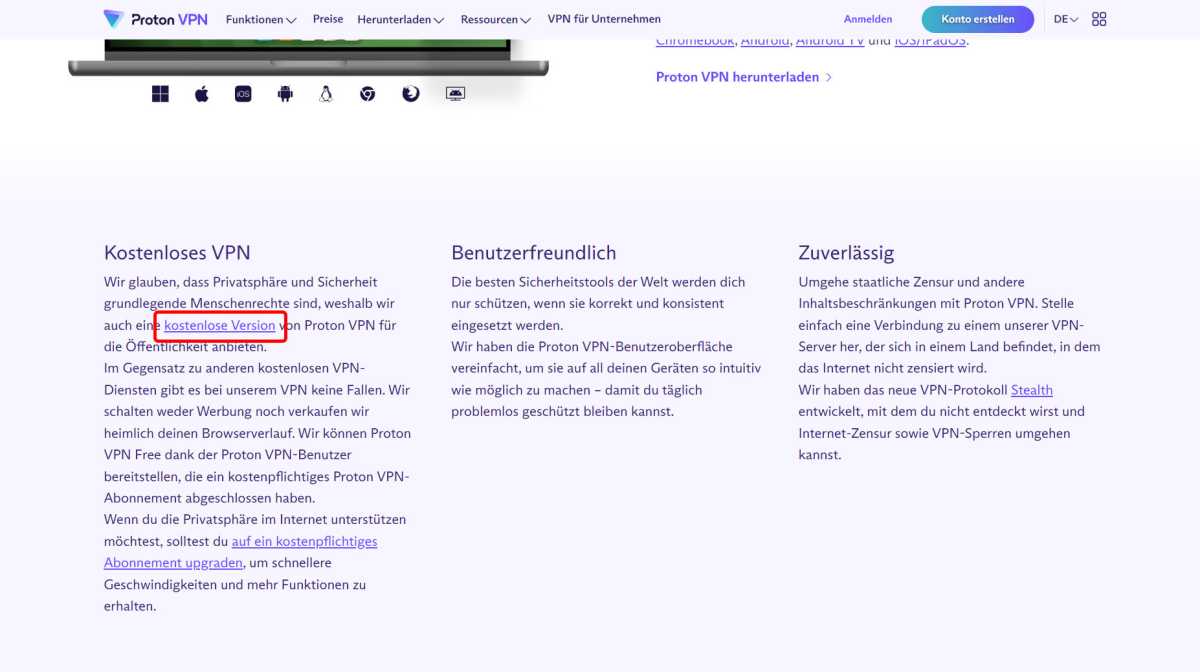Viewport: 1200px width, 672px height.
Task: Open VPN für Unternehmen in the navigation
Action: [604, 19]
